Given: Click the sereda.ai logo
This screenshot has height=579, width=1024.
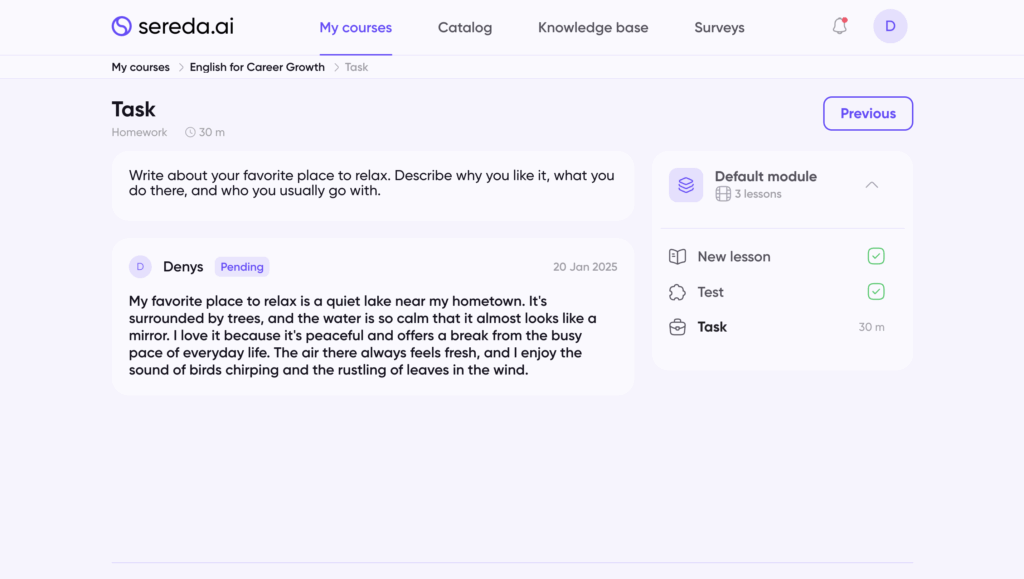Looking at the screenshot, I should (x=172, y=27).
